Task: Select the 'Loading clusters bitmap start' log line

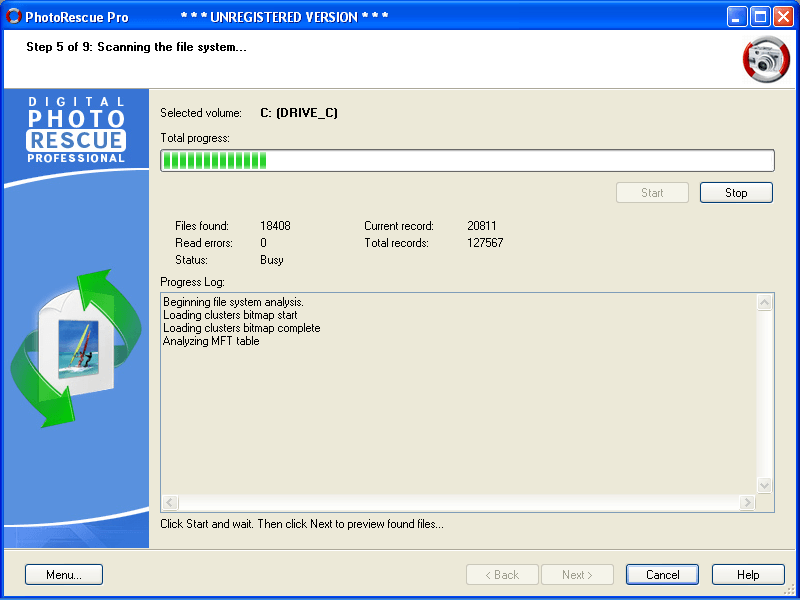Action: [x=230, y=315]
